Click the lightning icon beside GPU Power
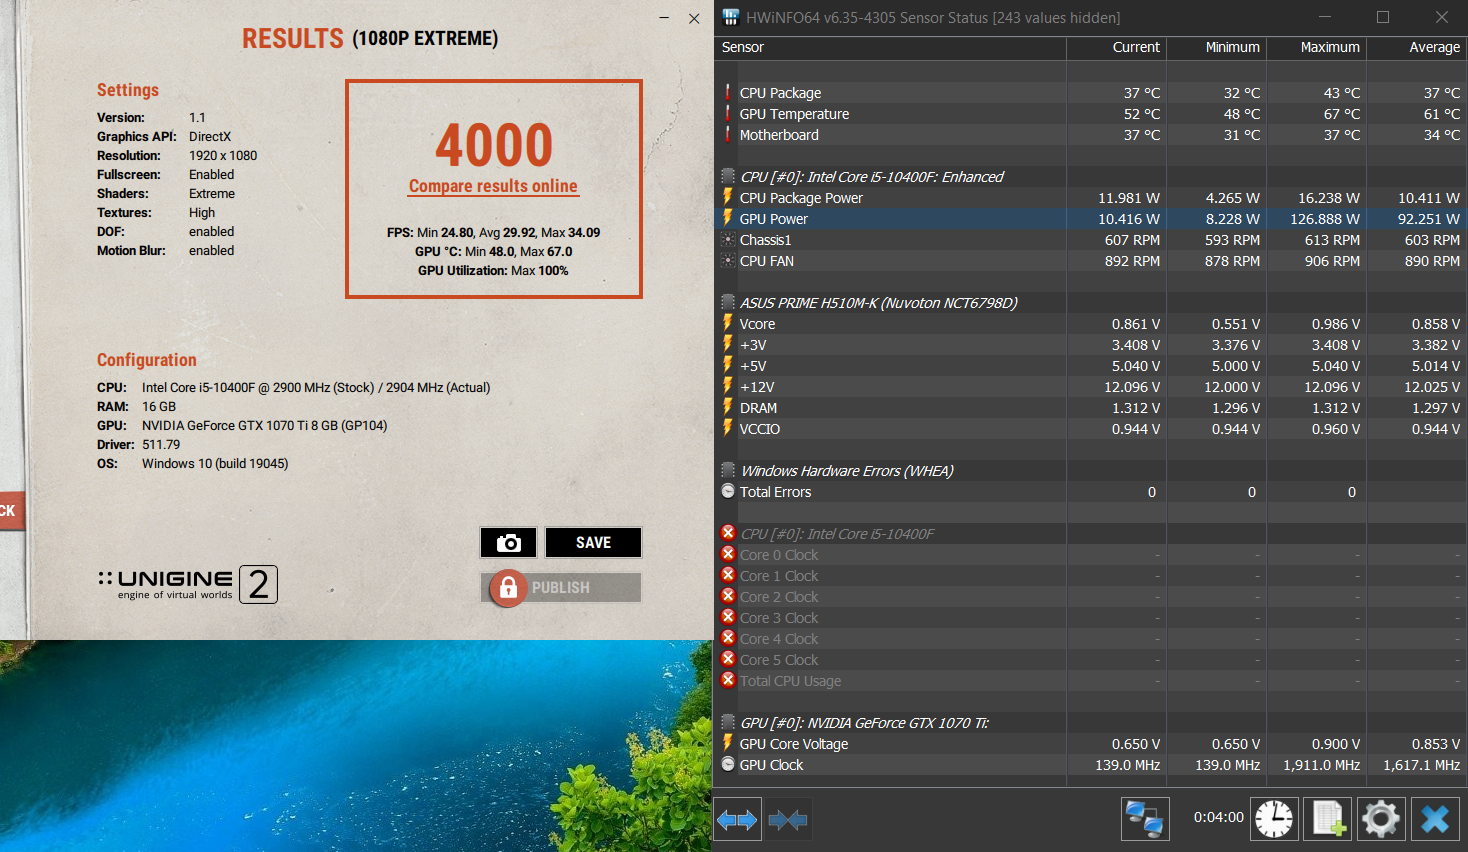This screenshot has width=1468, height=852. click(728, 218)
